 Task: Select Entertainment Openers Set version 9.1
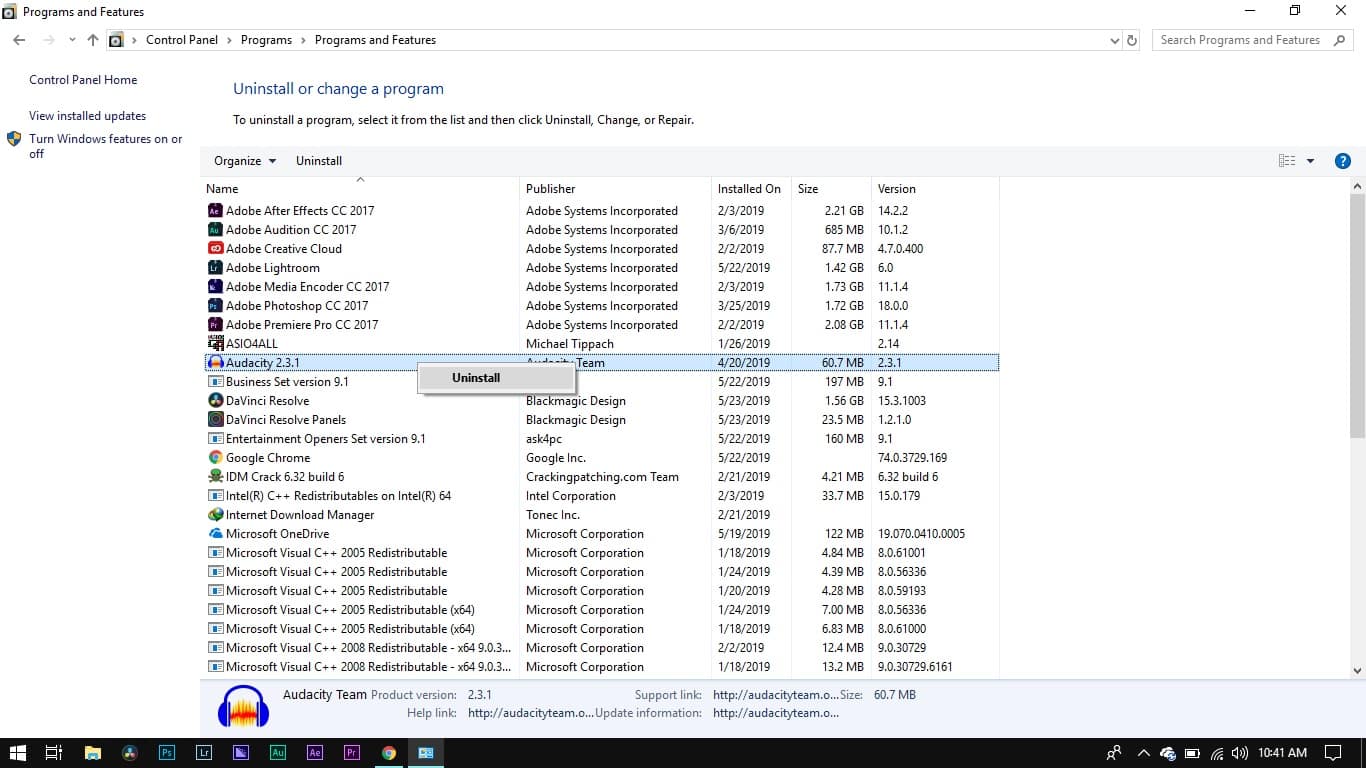(x=600, y=439)
